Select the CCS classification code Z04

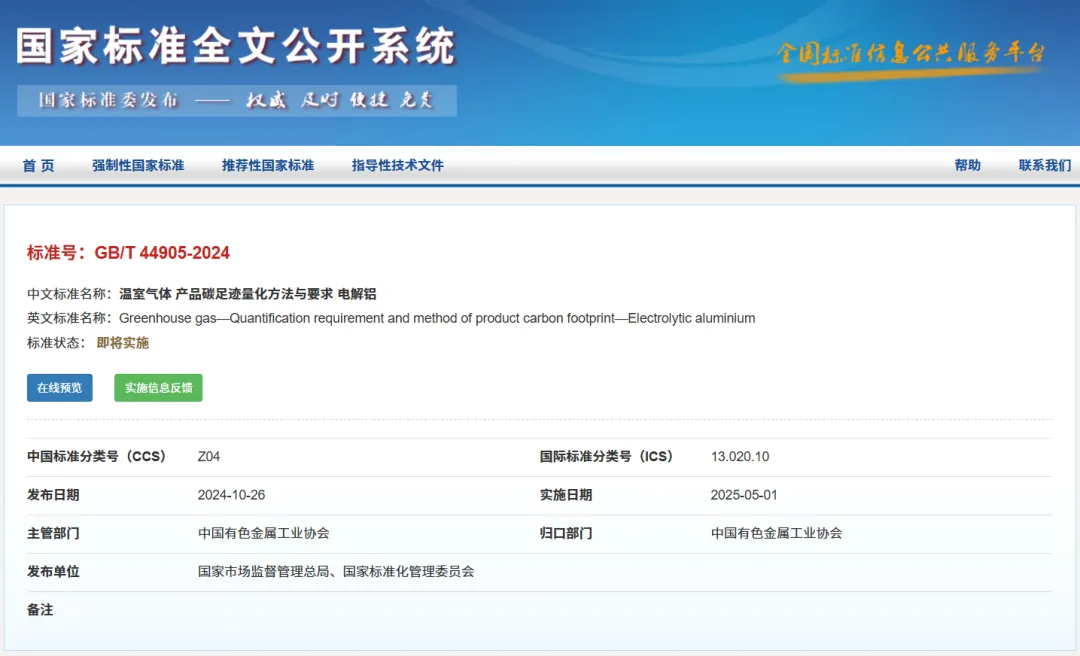(x=208, y=455)
